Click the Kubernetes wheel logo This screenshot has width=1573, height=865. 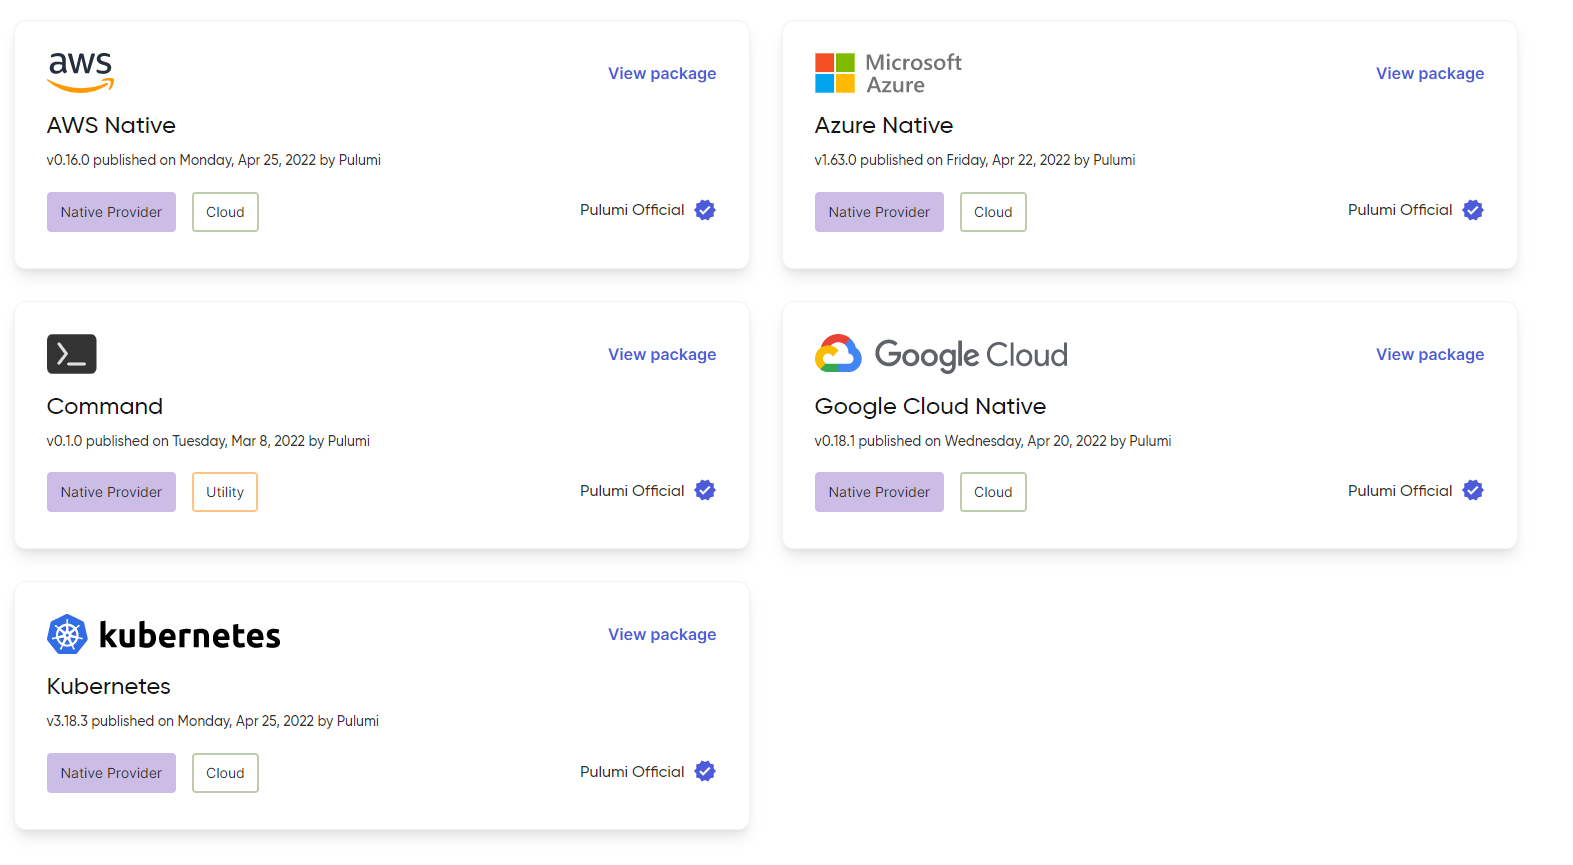tap(67, 635)
